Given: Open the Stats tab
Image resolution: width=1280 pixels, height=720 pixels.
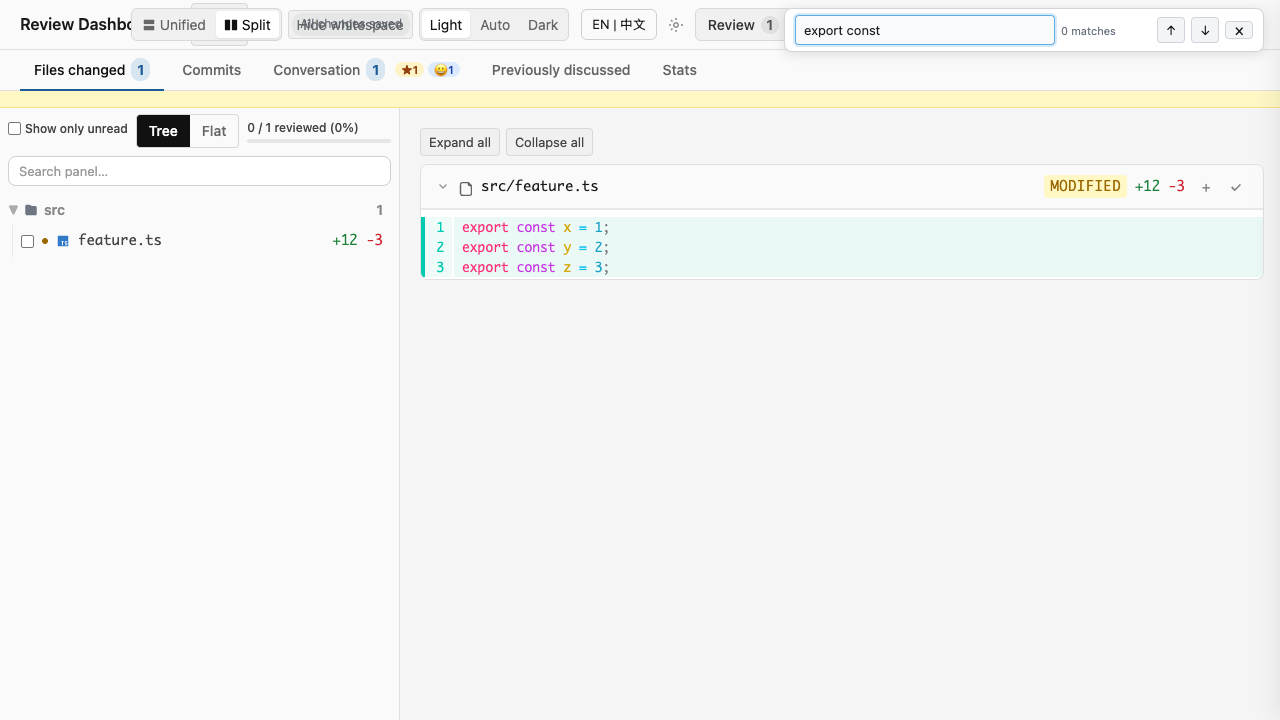Looking at the screenshot, I should (x=679, y=70).
